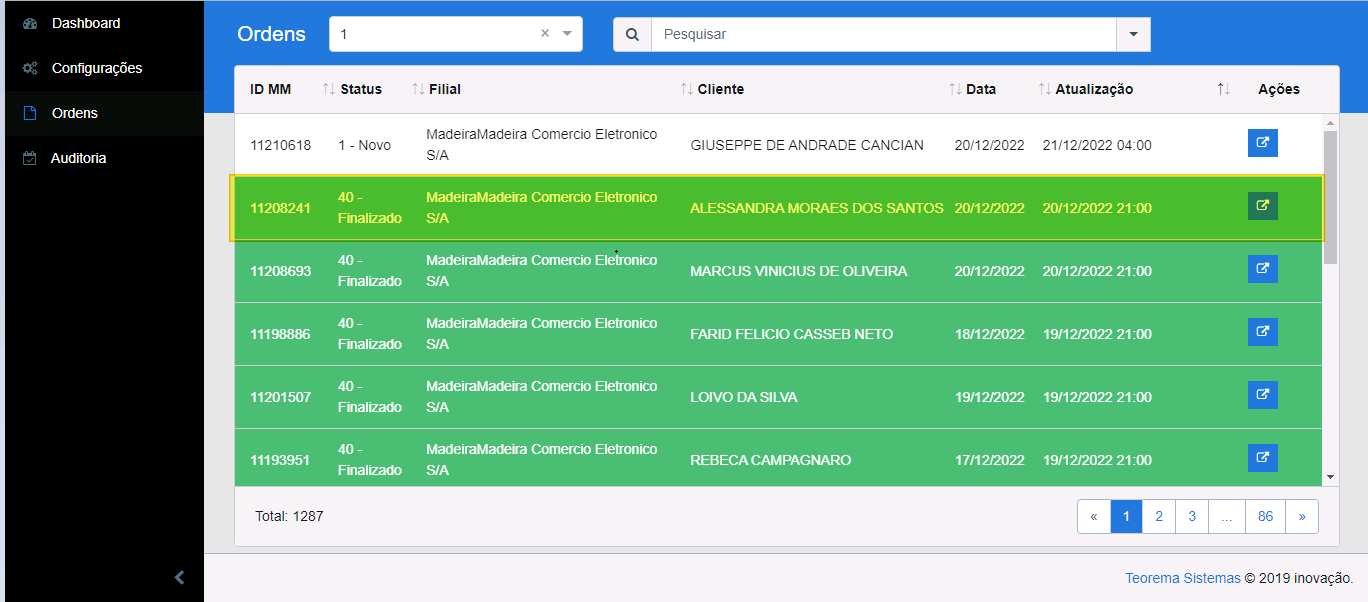1368x602 pixels.
Task: Sort by Atualização column arrows
Action: click(x=1044, y=89)
